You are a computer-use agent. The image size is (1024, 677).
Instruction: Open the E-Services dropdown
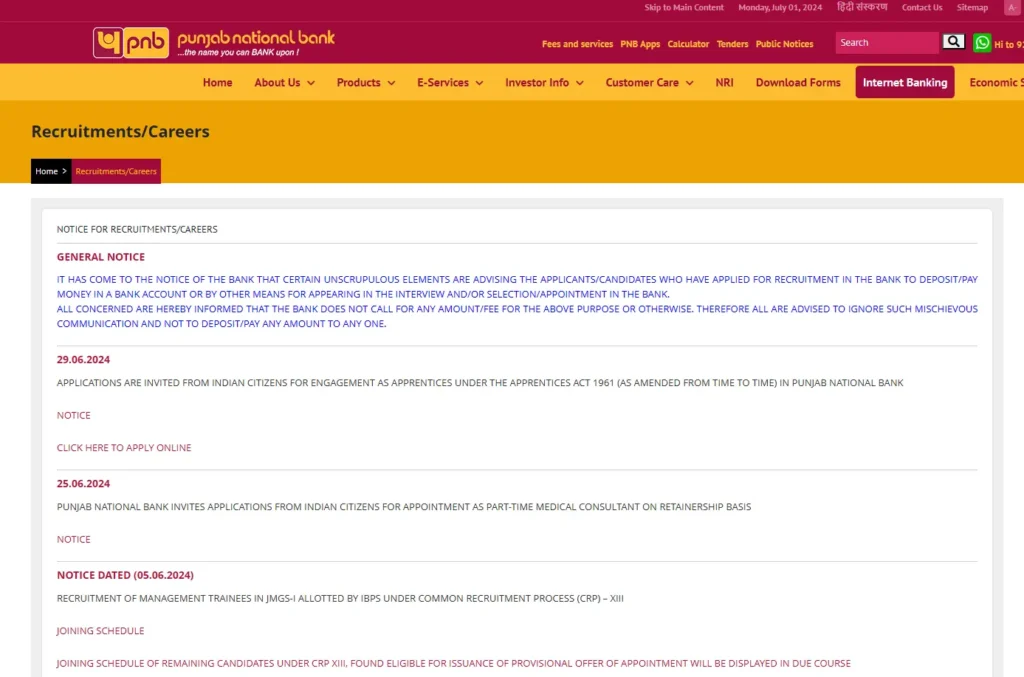click(x=450, y=82)
